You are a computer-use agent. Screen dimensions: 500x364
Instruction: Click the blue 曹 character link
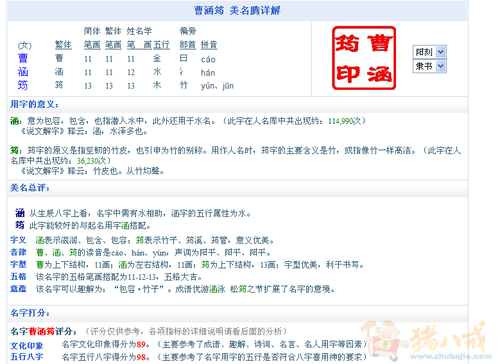click(x=23, y=58)
